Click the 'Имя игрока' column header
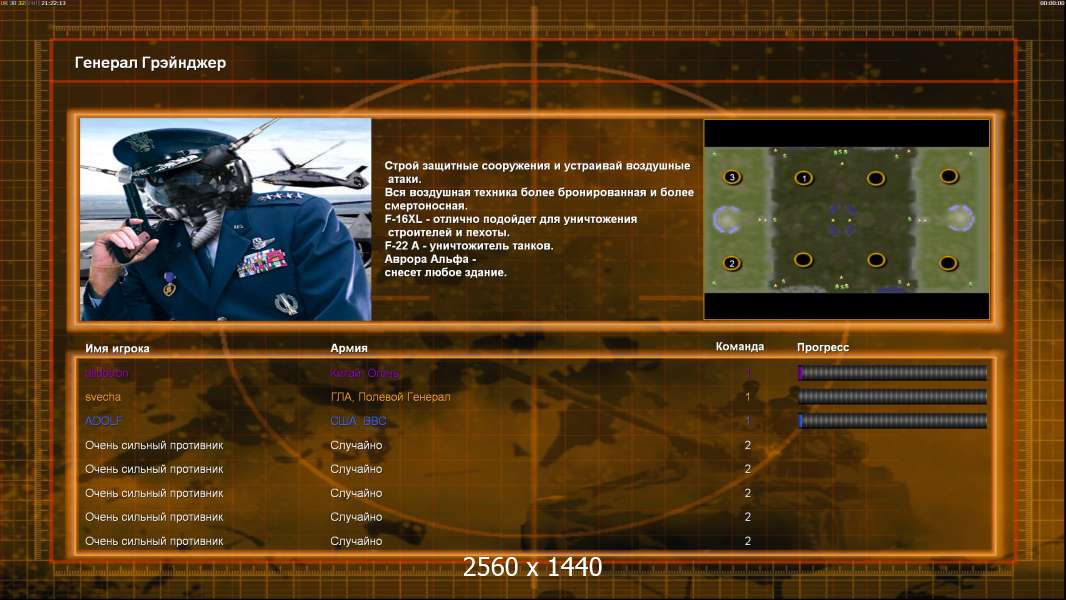1066x600 pixels. pyautogui.click(x=117, y=348)
